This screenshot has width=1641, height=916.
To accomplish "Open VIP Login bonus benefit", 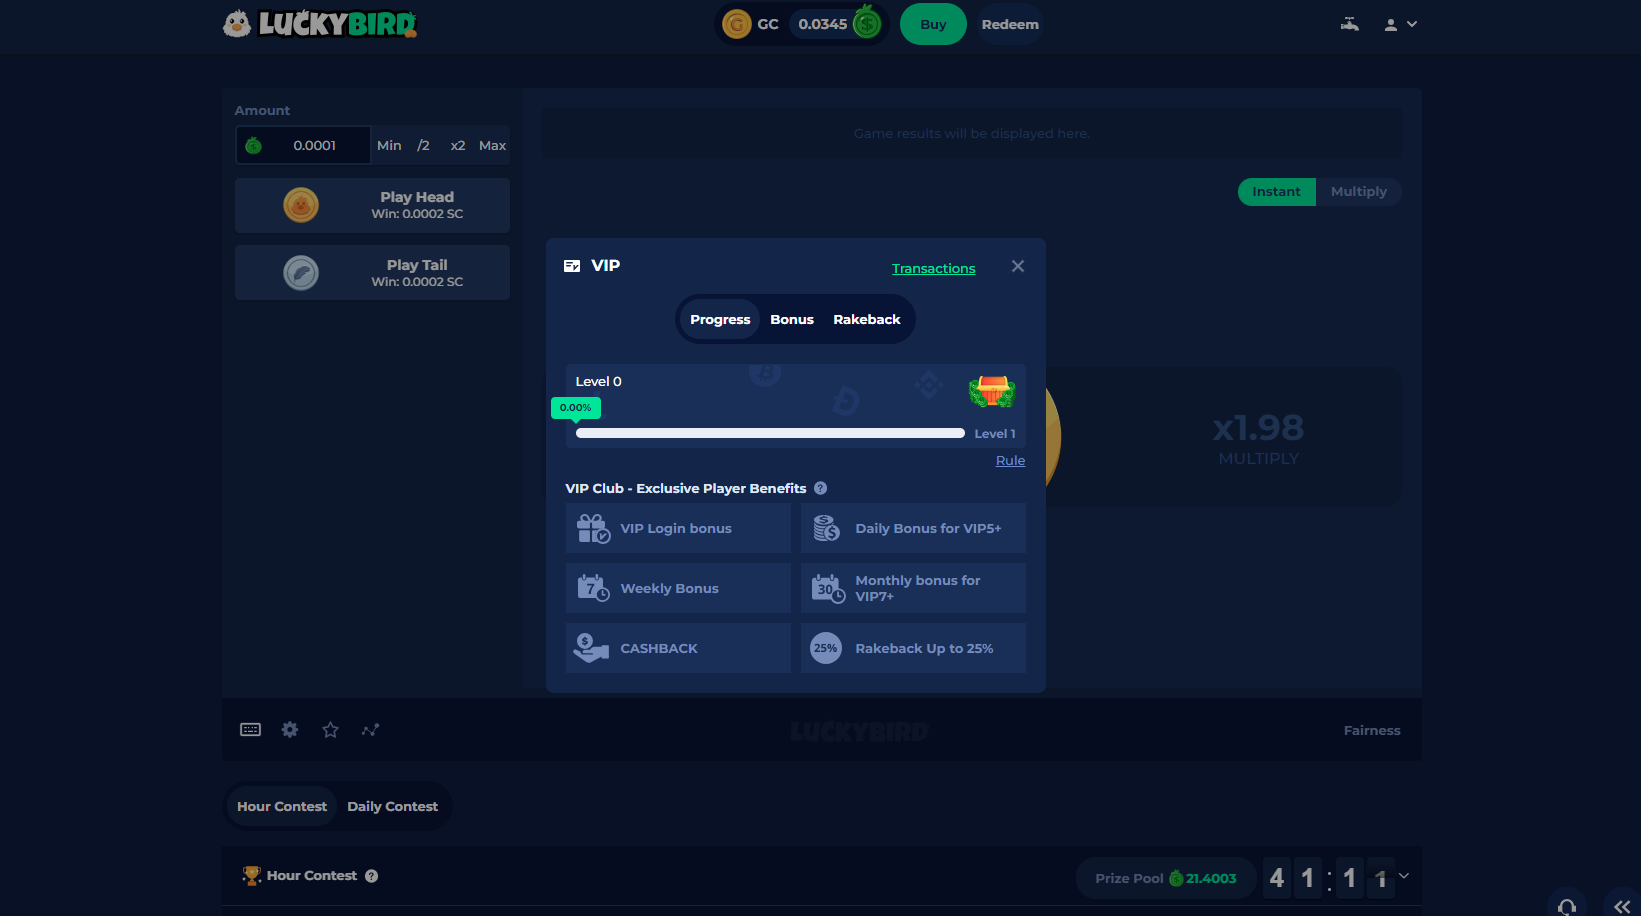I will pyautogui.click(x=678, y=528).
